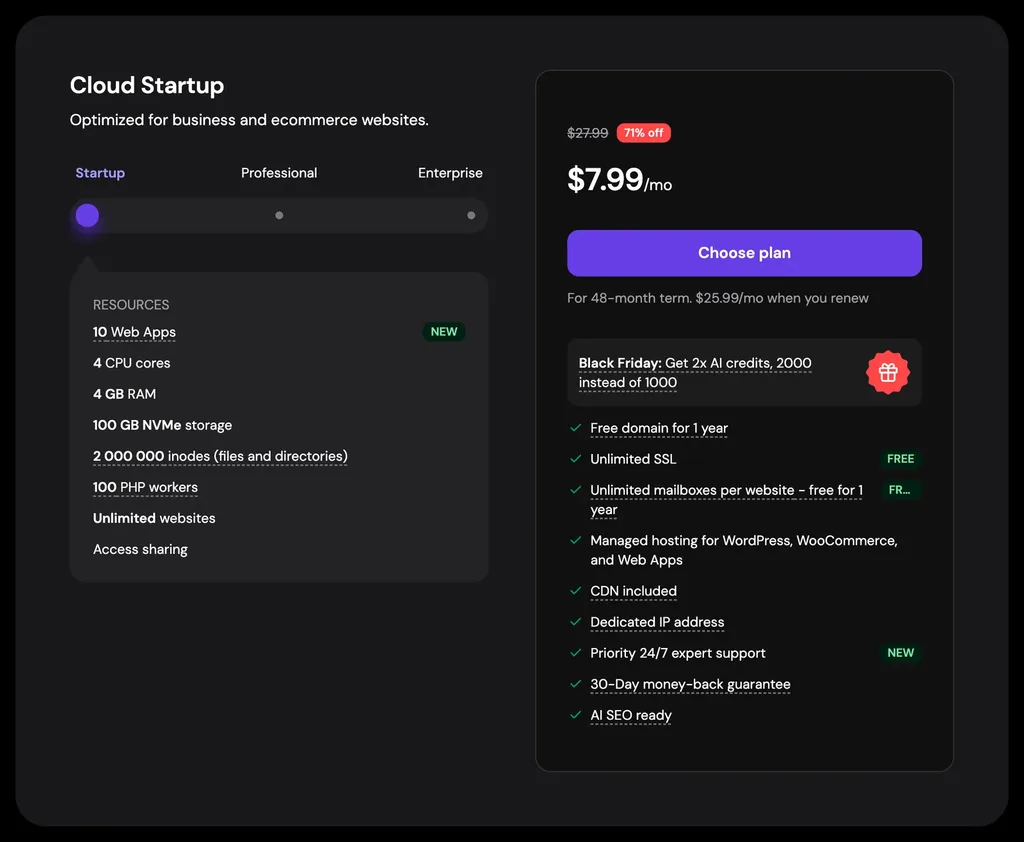Click the Unlimited websites entry
The height and width of the screenshot is (842, 1024).
pos(154,518)
